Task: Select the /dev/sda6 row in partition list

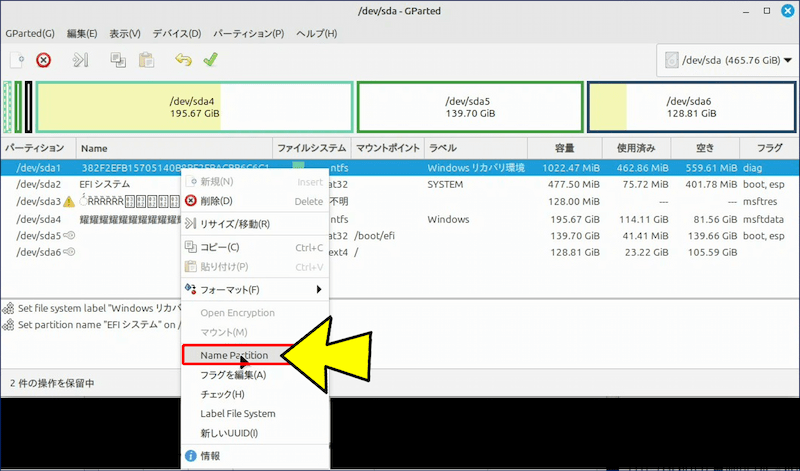Action: (40, 253)
